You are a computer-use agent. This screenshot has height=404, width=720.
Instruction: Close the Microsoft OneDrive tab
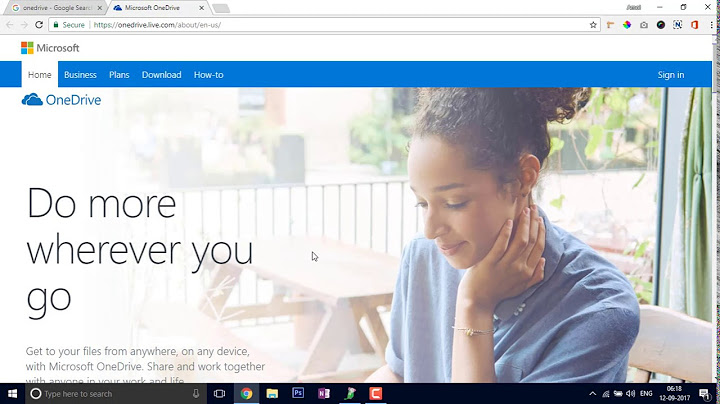(x=201, y=8)
